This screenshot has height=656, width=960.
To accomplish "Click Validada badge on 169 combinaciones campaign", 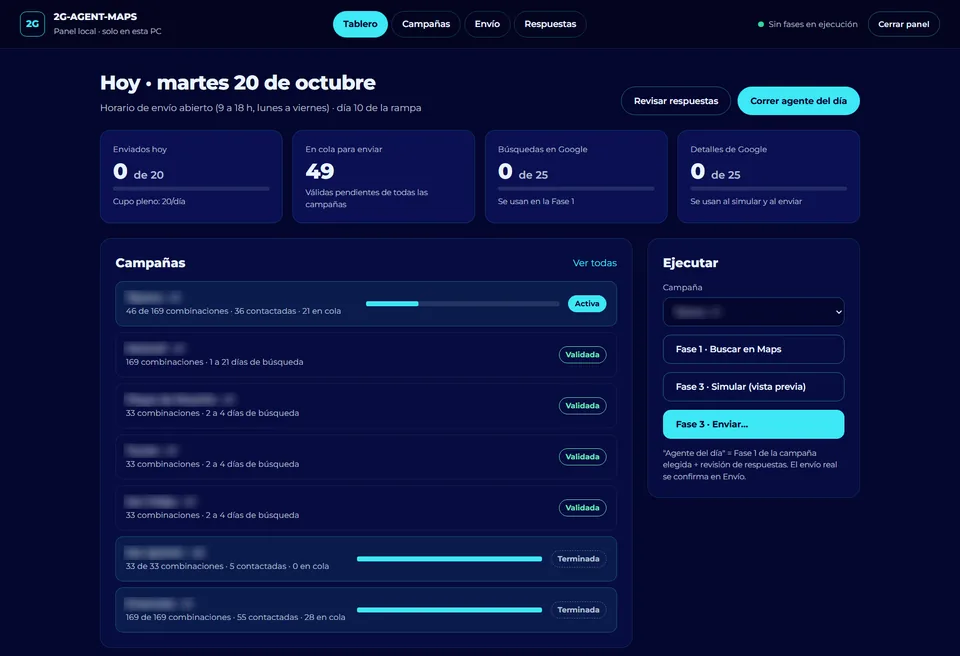I will coord(582,355).
